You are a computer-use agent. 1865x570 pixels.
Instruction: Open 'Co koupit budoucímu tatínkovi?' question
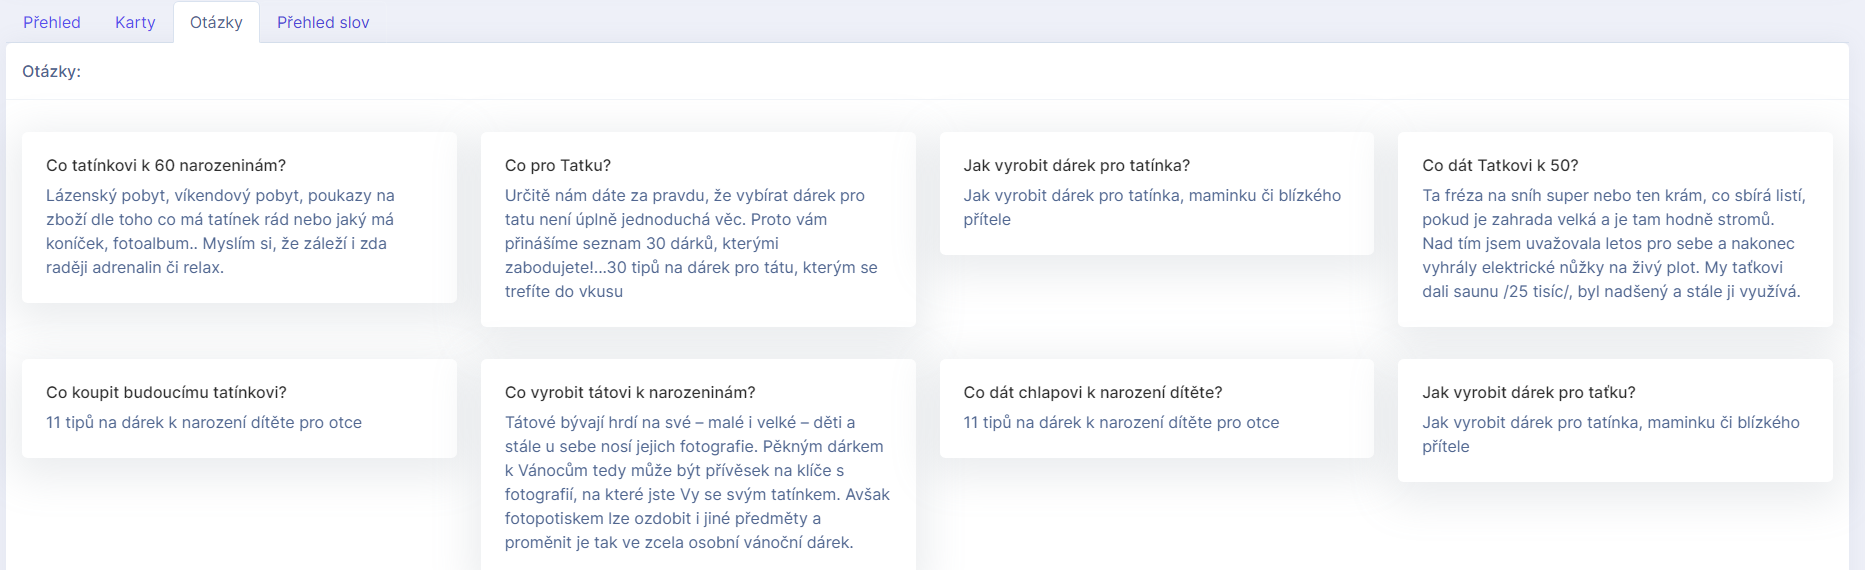(x=166, y=392)
